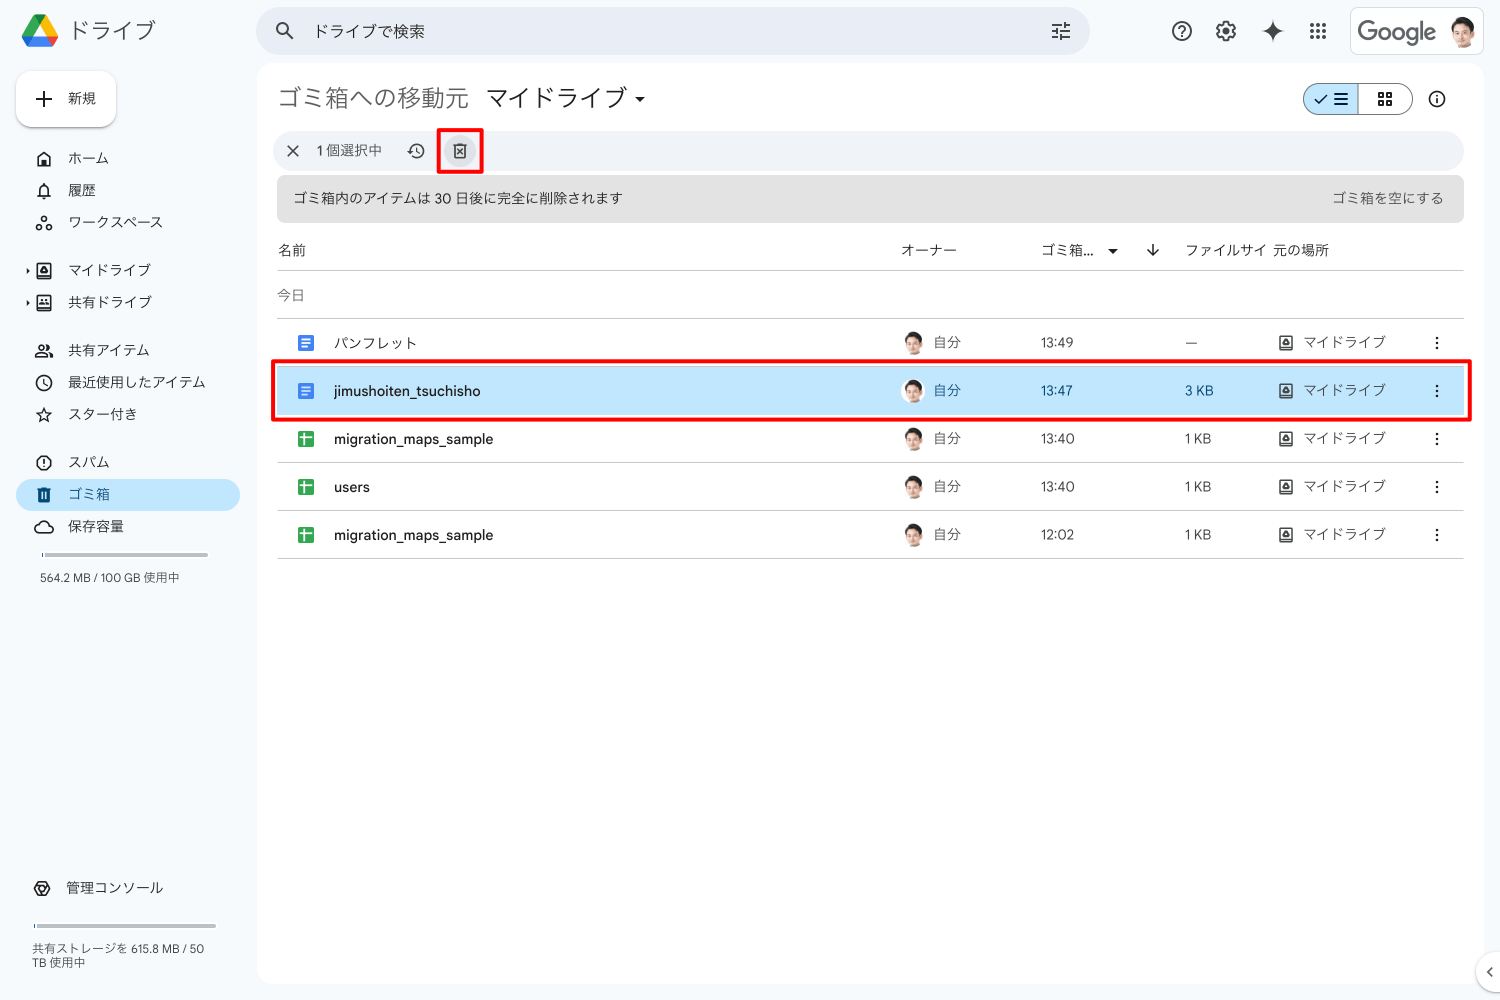Show the details info panel icon
Screen dimensions: 1500x1000
click(x=1437, y=99)
